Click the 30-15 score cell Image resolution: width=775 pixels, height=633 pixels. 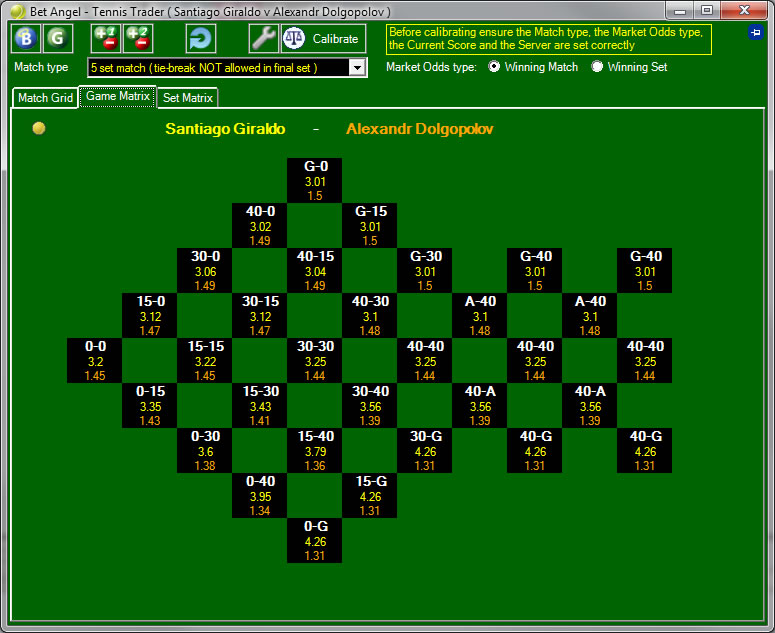click(259, 315)
